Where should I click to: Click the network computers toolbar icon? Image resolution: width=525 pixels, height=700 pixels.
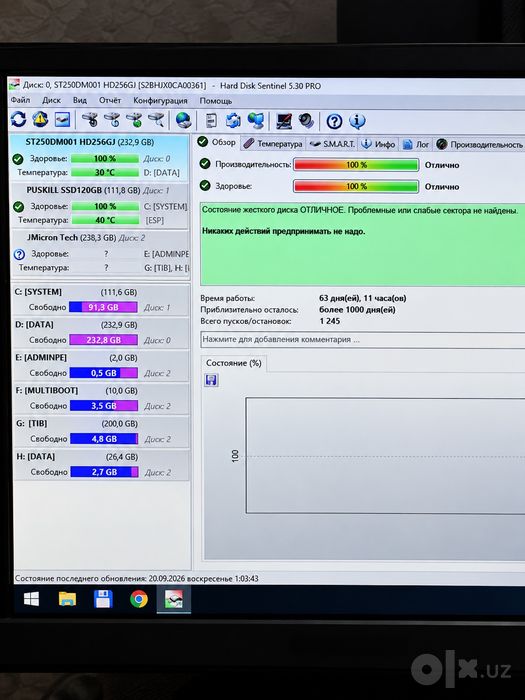coord(256,121)
